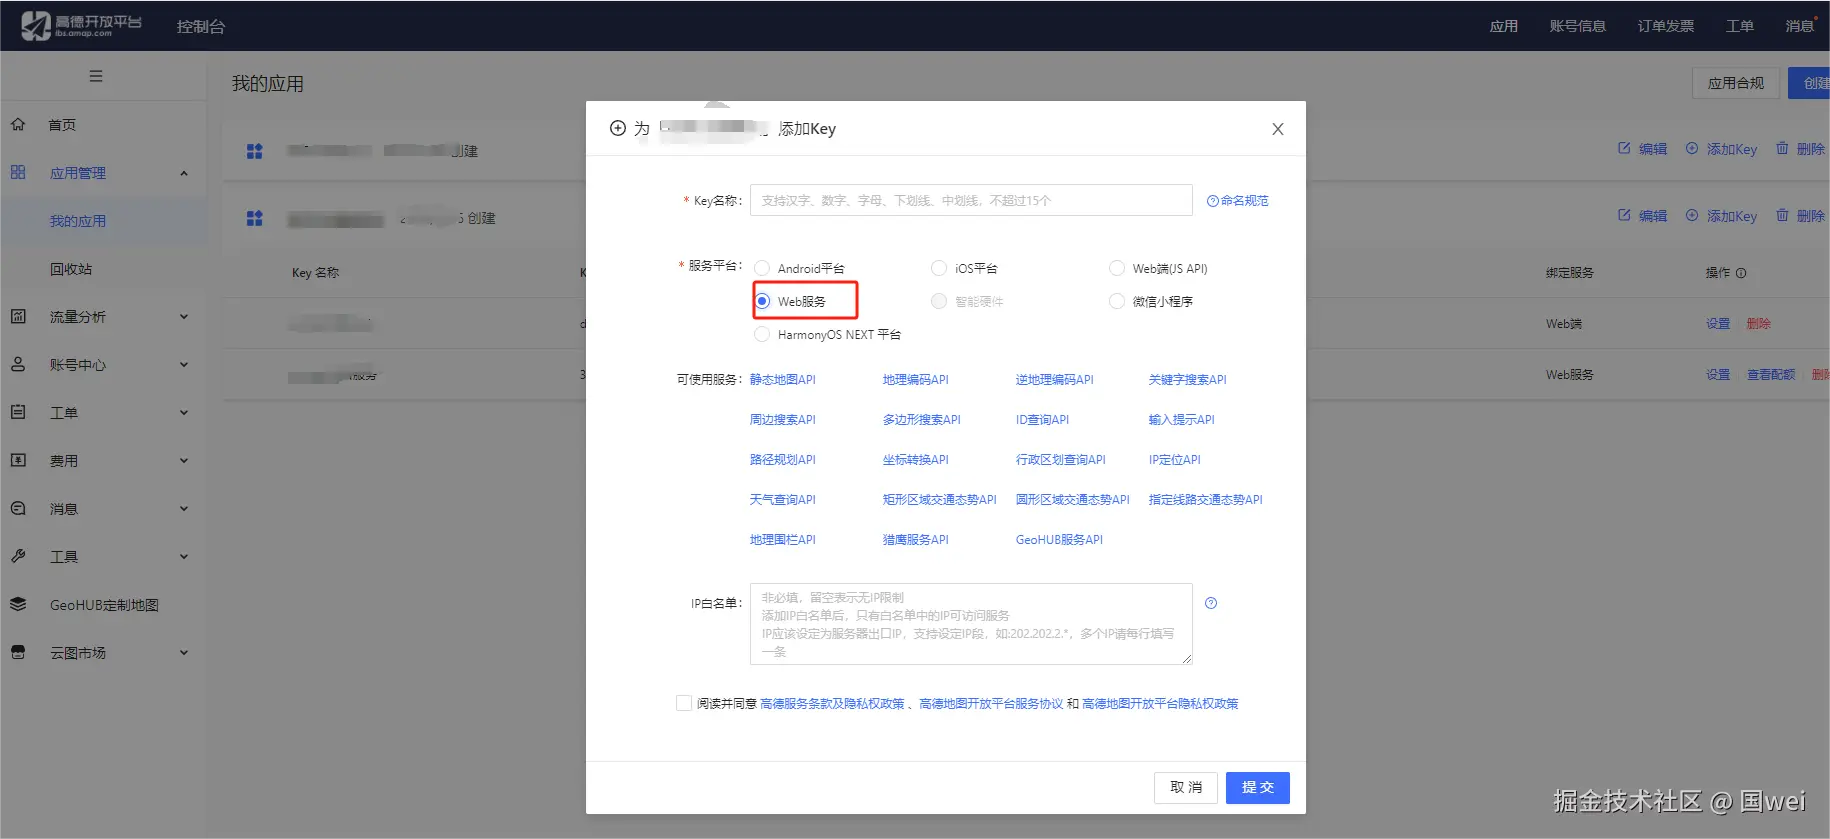Expand the 账号中心 menu arrow

click(x=184, y=364)
